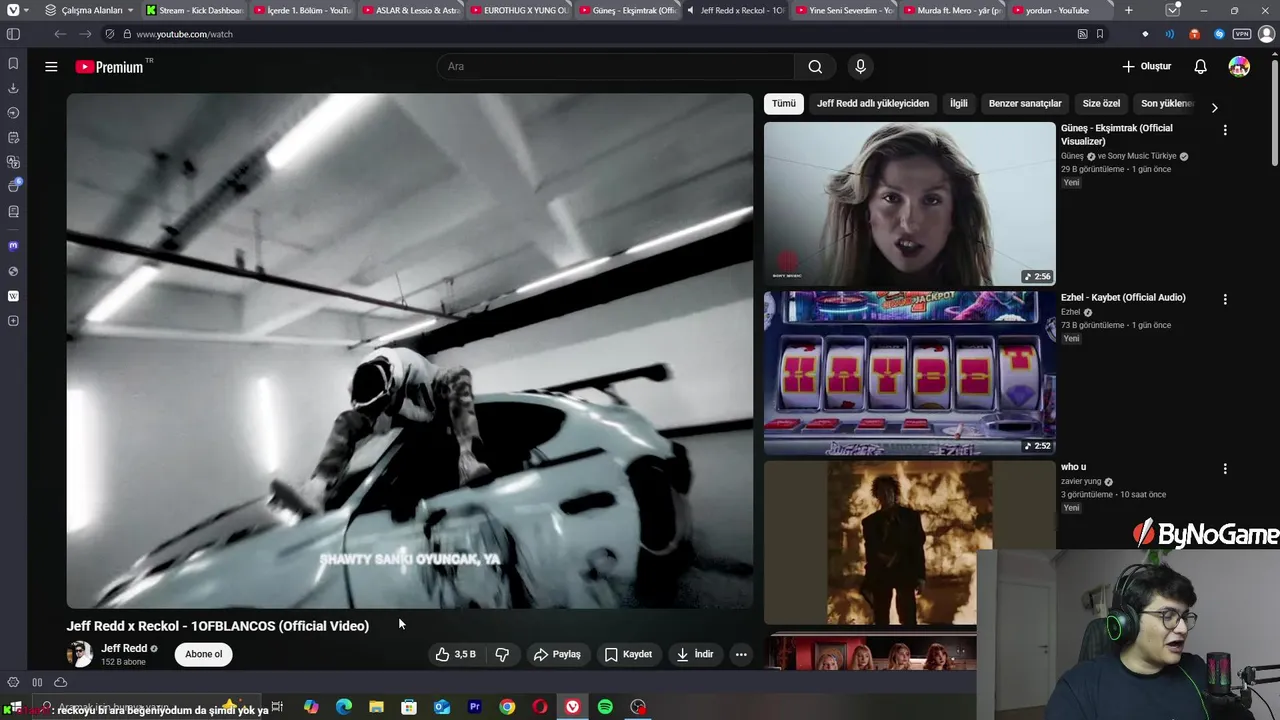Toggle the Vivaldi side panel button
Screen dimensions: 1280x720
point(13,34)
